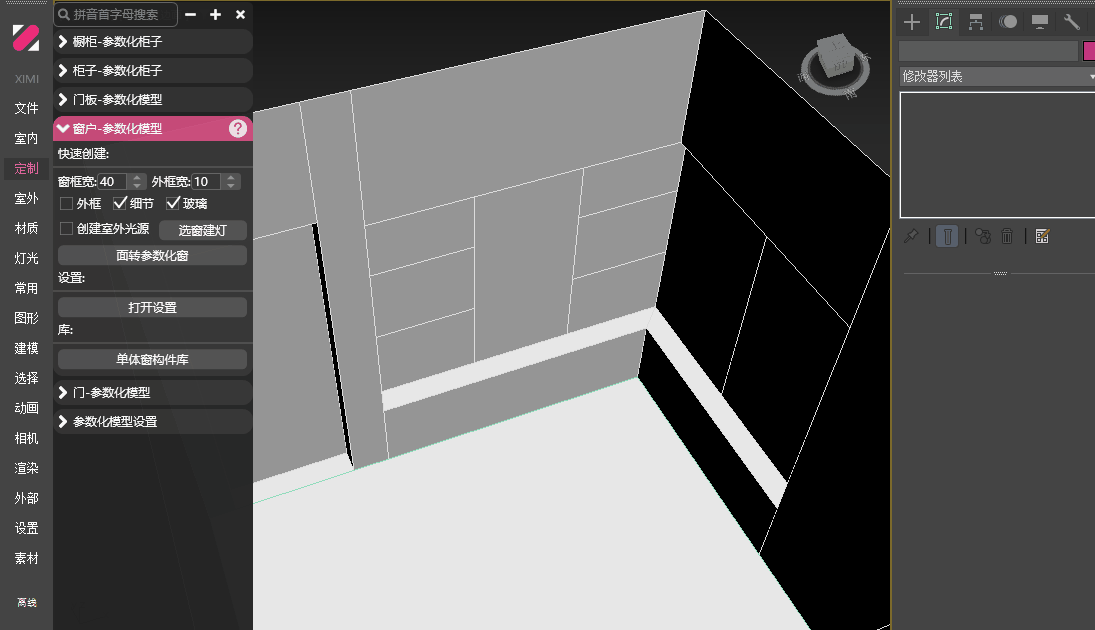Open the 室外 sidebar menu
Viewport: 1095px width, 630px height.
[x=27, y=198]
